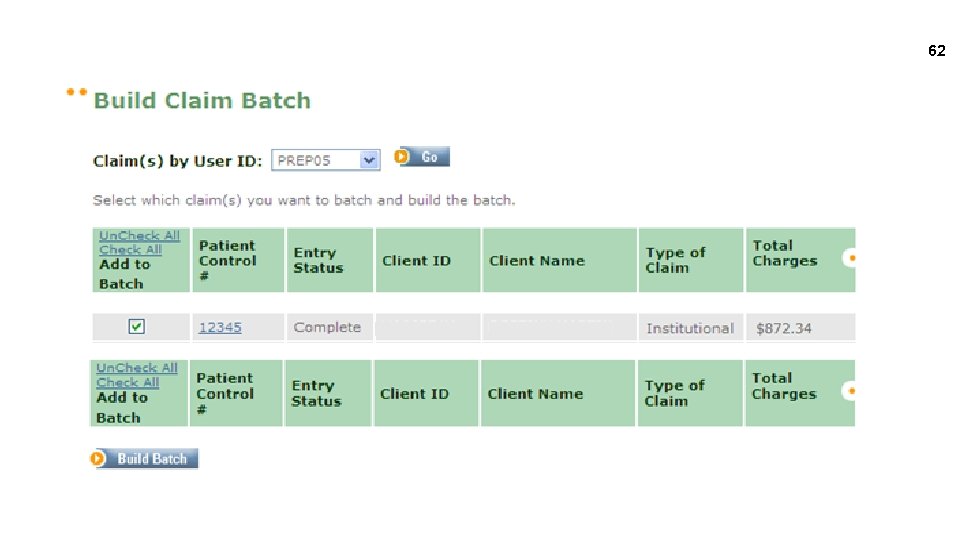
Task: Click the $872.34 total charges cell
Action: (x=784, y=328)
